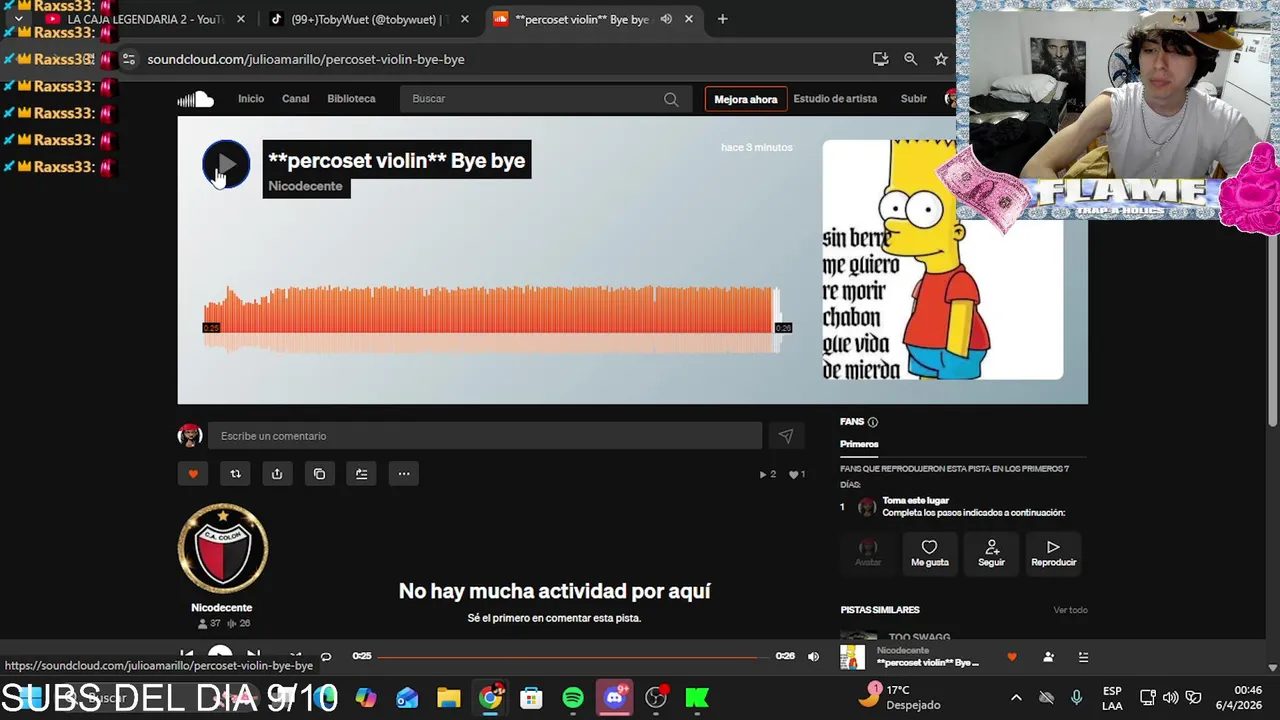Mute with bottom player volume icon

pos(813,657)
